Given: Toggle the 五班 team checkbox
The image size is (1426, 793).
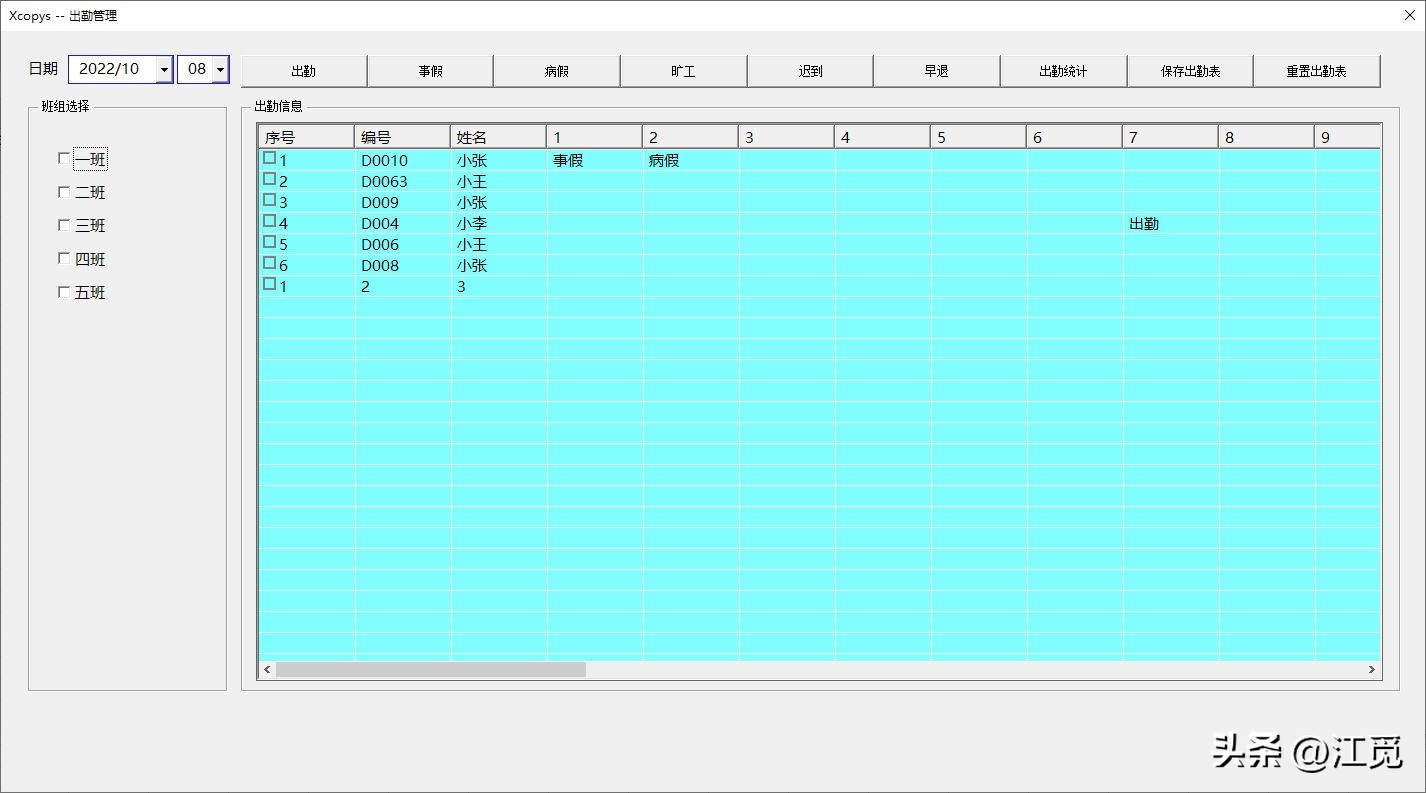Looking at the screenshot, I should 65,292.
